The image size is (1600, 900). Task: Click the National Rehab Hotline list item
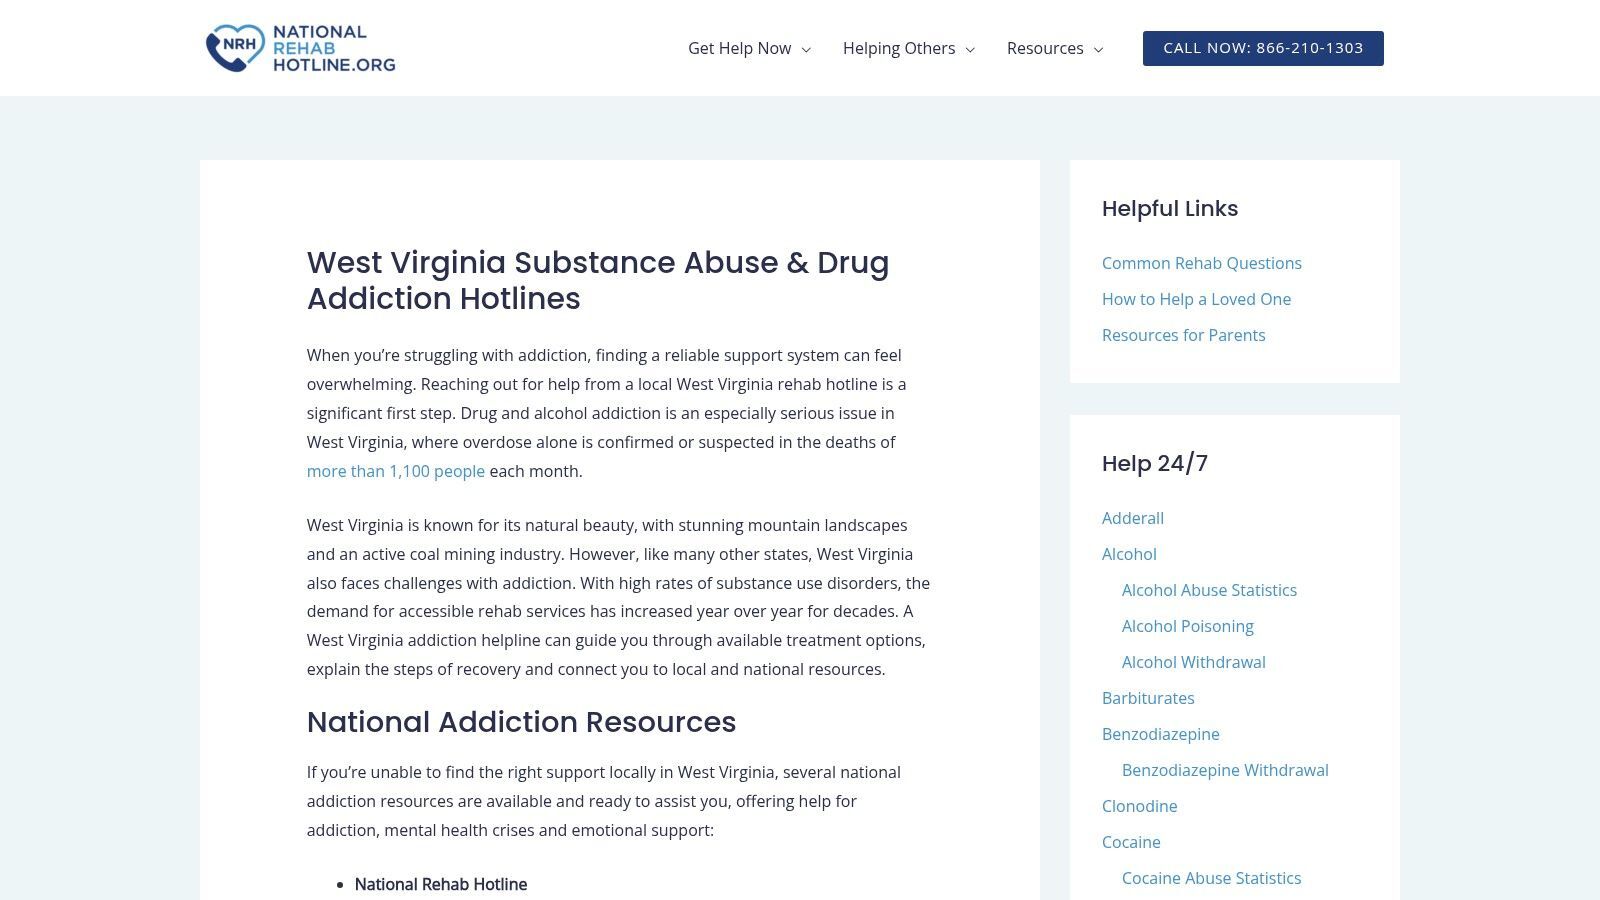pos(441,884)
